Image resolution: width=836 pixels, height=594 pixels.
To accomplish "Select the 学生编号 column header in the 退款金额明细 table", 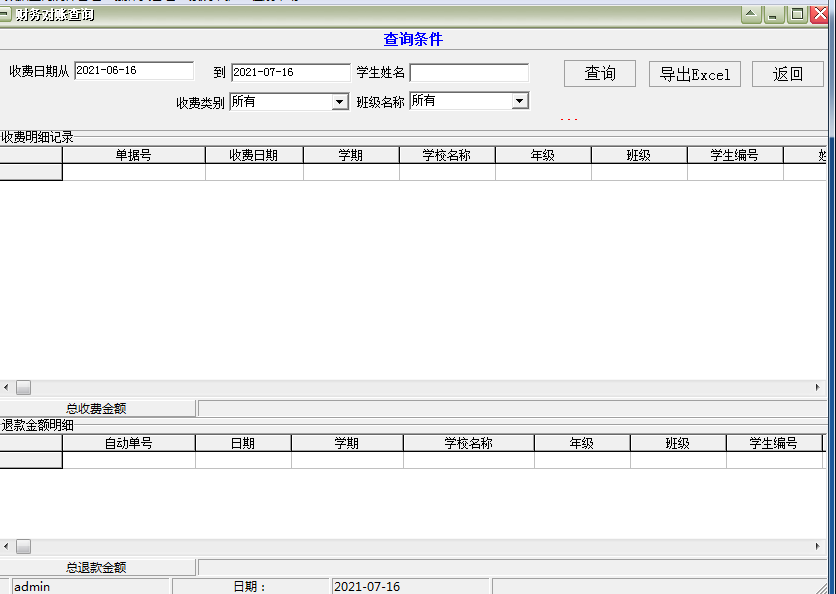I will tap(774, 443).
